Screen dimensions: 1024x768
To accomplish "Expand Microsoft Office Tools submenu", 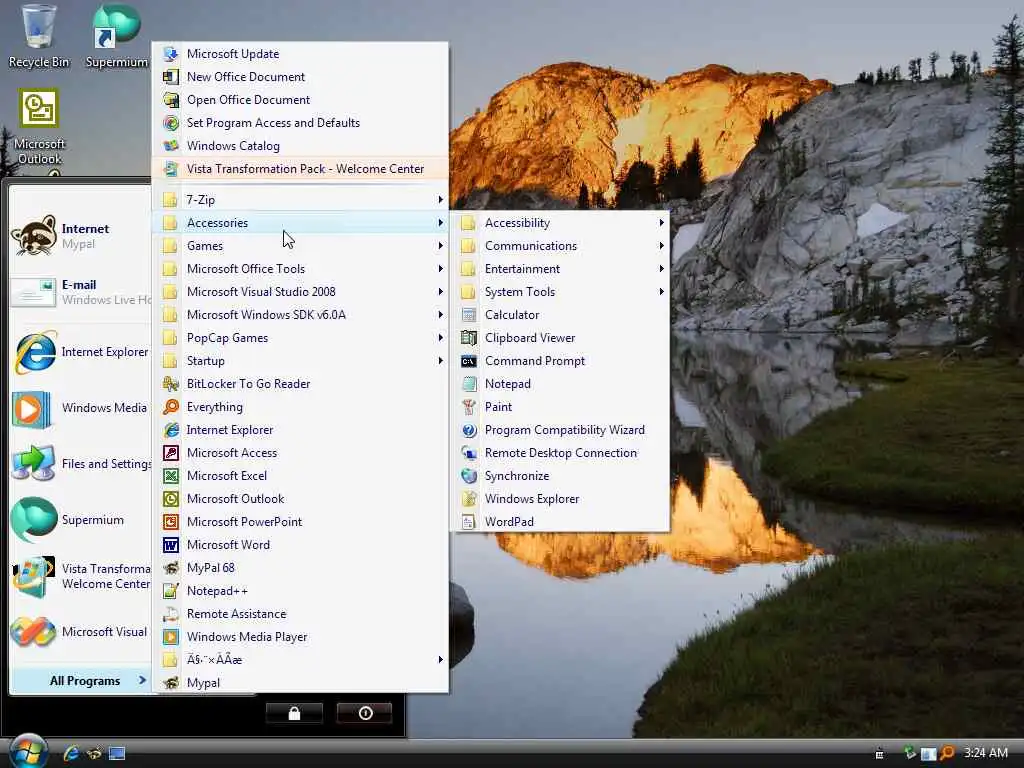I will 300,268.
